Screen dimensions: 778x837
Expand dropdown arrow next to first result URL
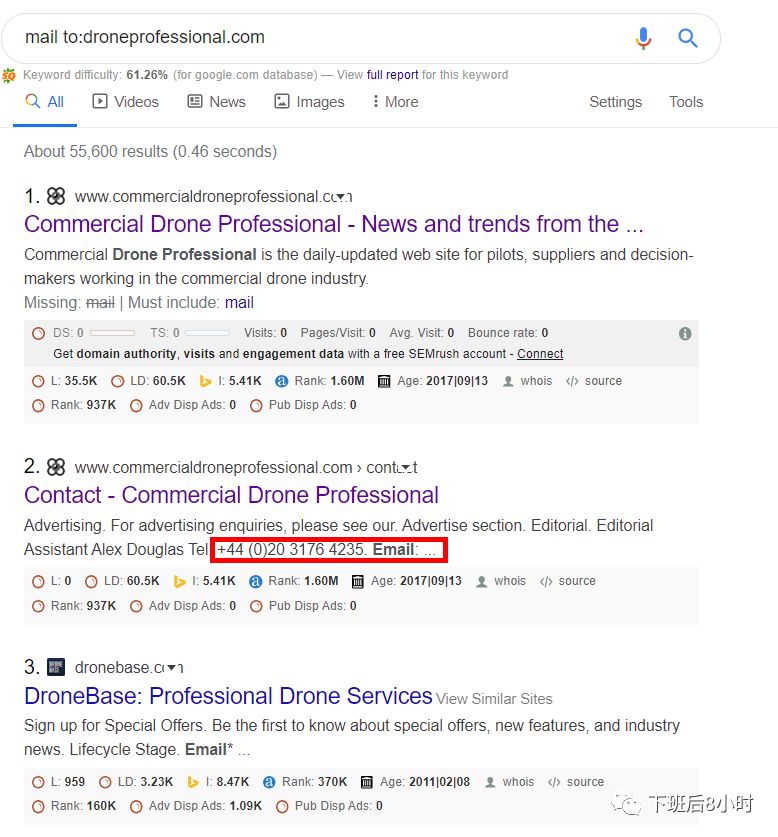coord(340,197)
